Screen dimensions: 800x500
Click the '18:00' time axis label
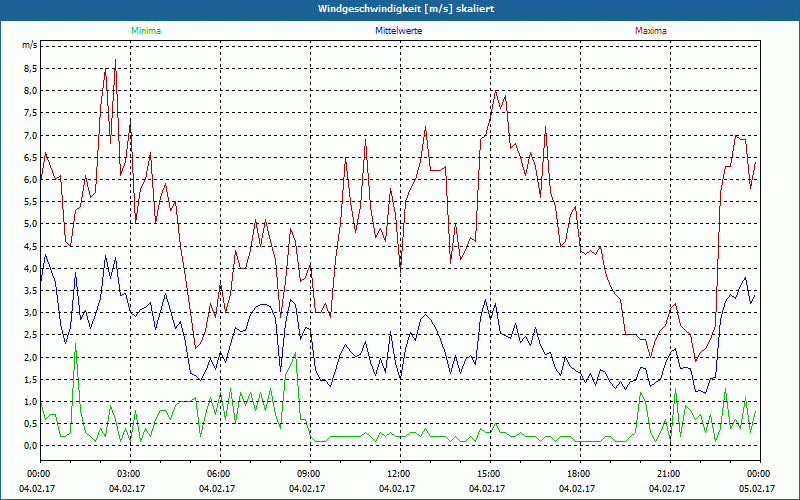point(580,474)
